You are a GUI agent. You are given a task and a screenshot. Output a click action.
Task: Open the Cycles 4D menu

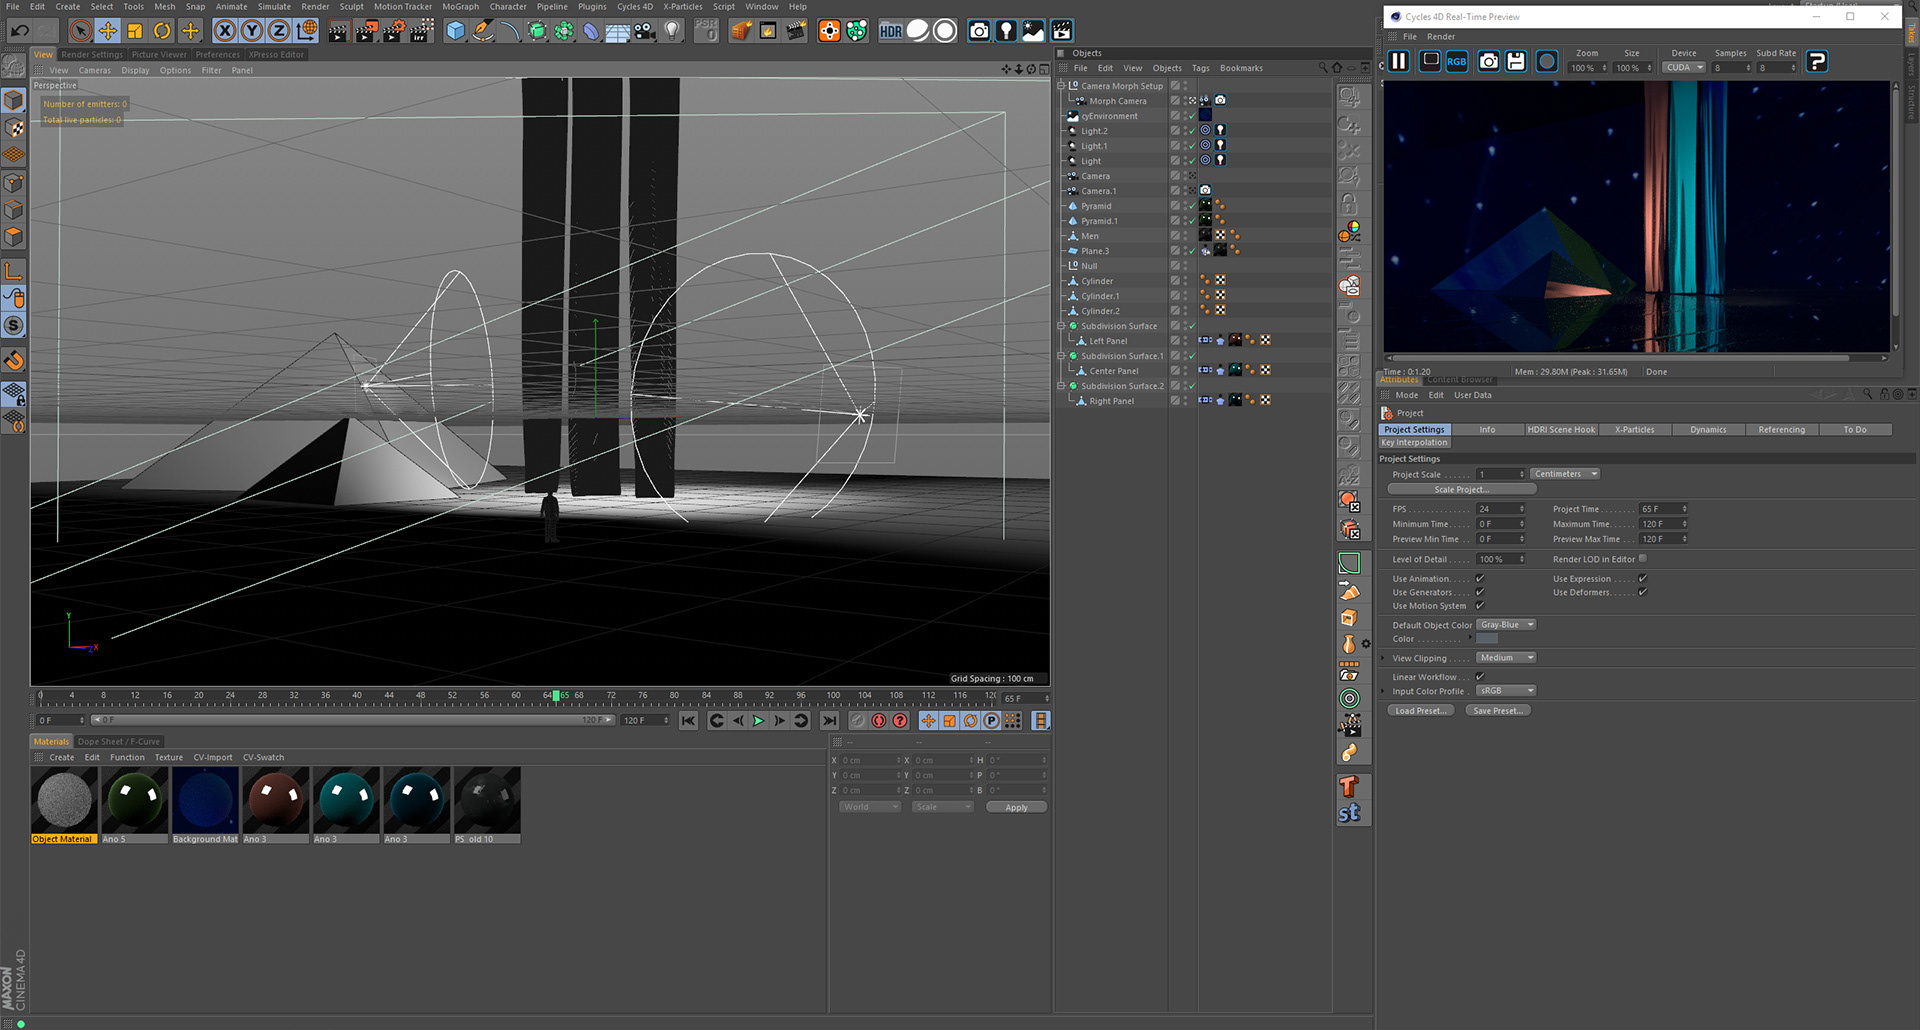tap(635, 6)
